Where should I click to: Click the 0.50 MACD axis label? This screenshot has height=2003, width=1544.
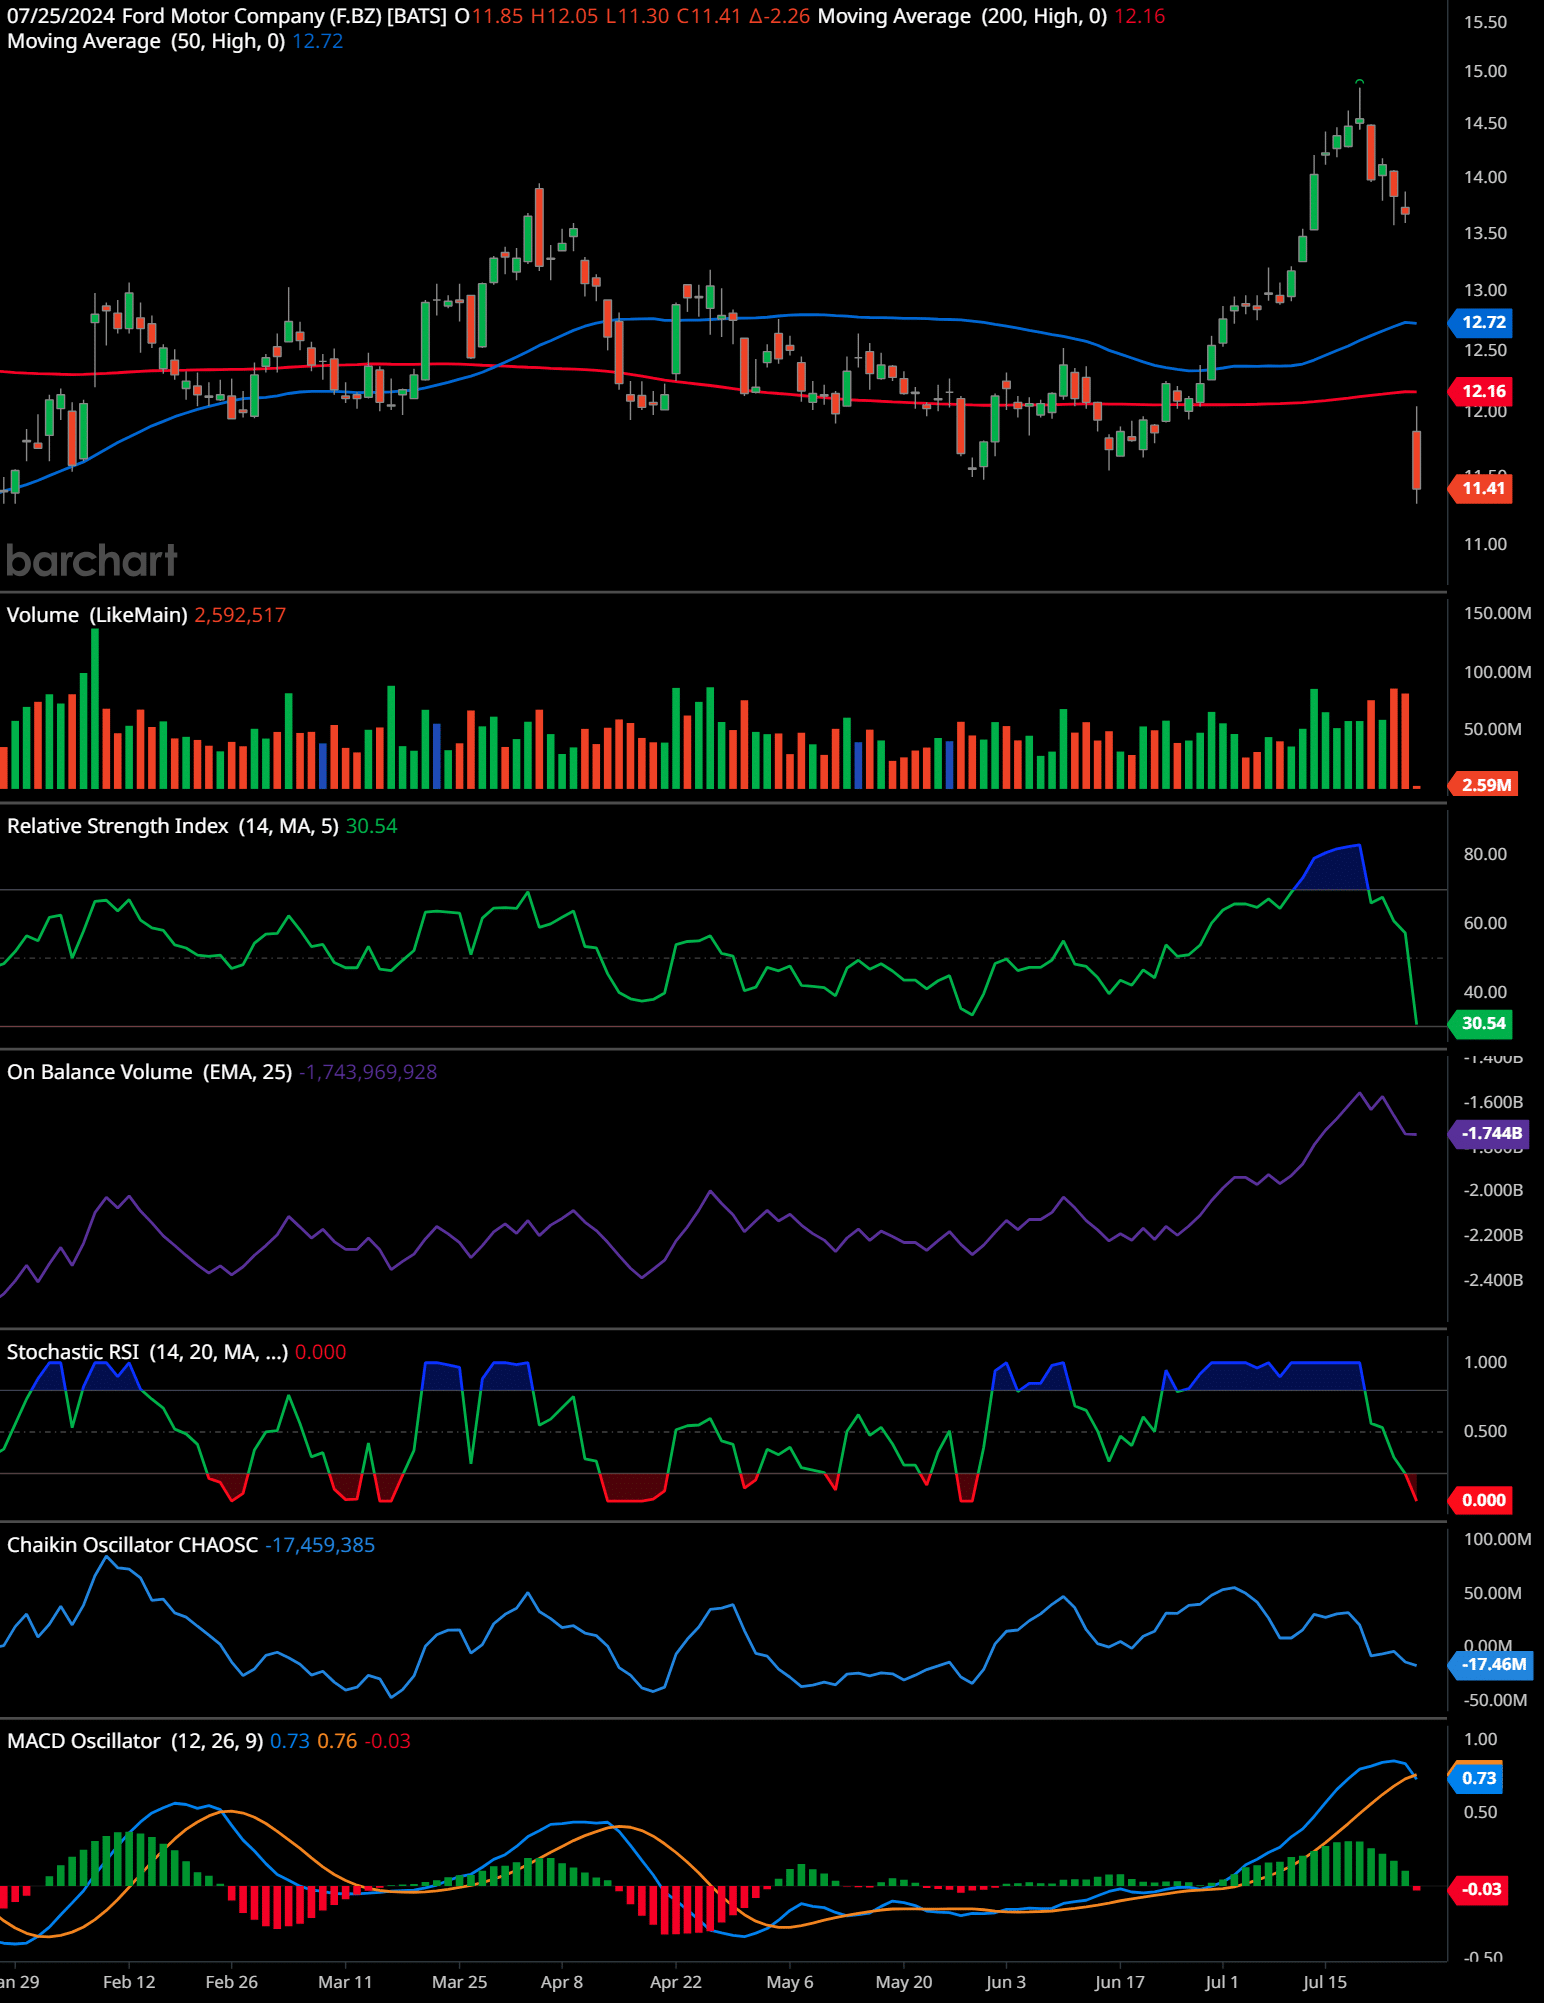coord(1481,1812)
